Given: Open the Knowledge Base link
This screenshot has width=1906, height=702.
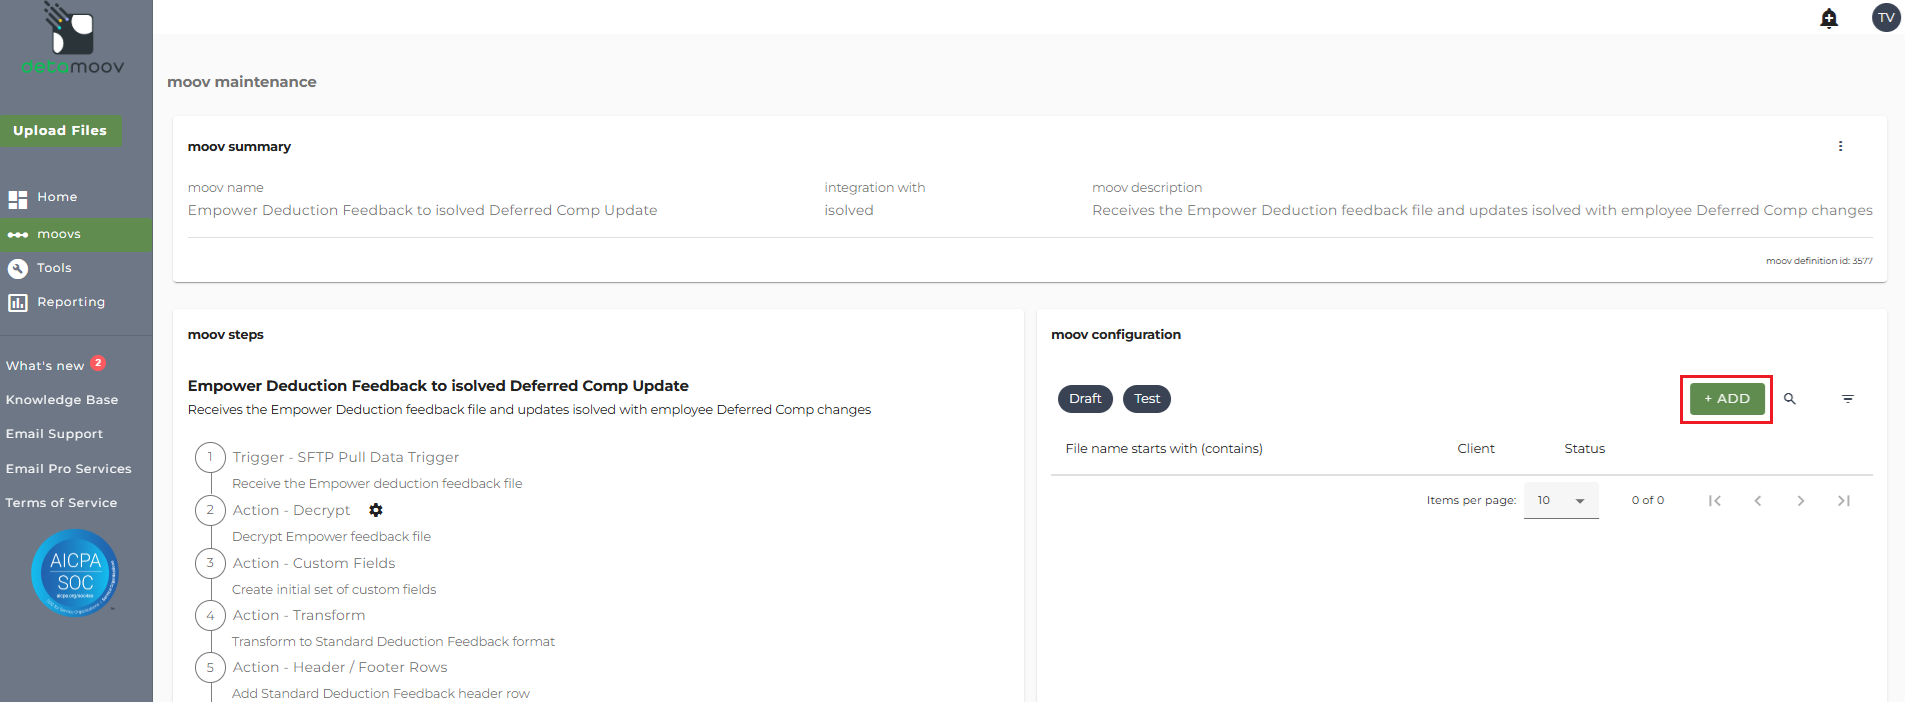Looking at the screenshot, I should click(62, 400).
